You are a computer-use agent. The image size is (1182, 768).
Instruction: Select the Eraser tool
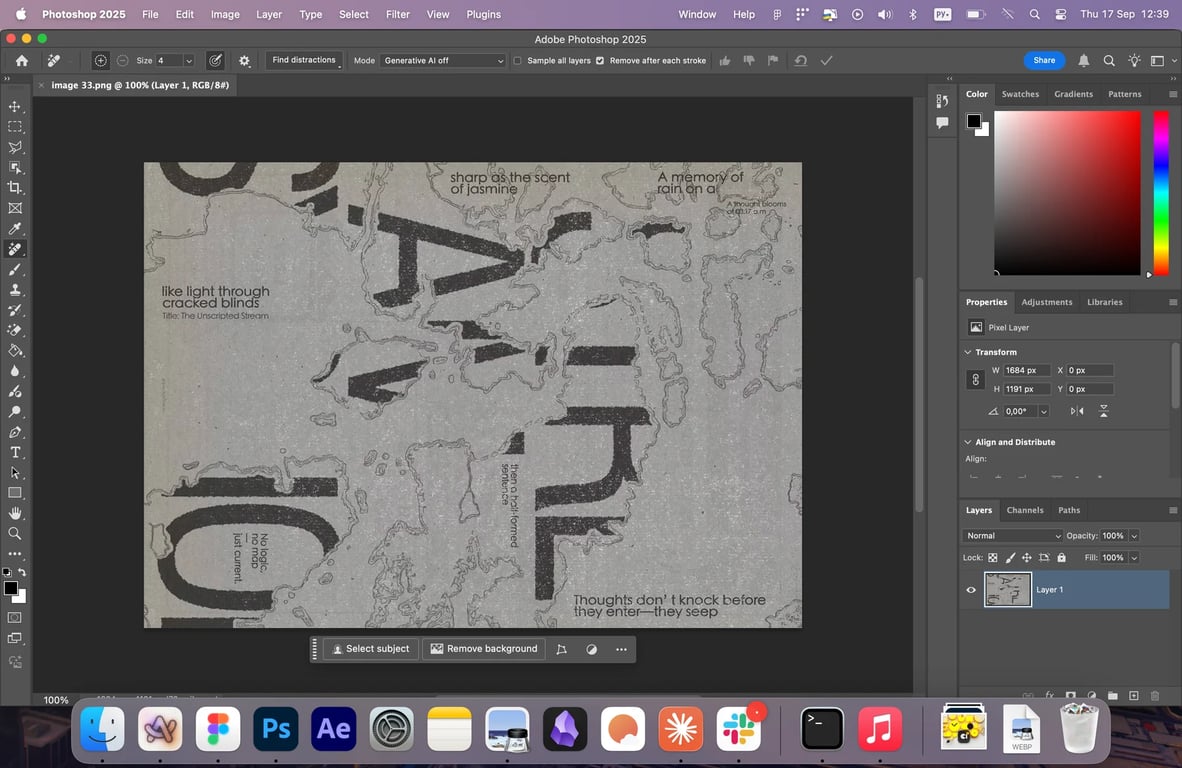tap(14, 330)
